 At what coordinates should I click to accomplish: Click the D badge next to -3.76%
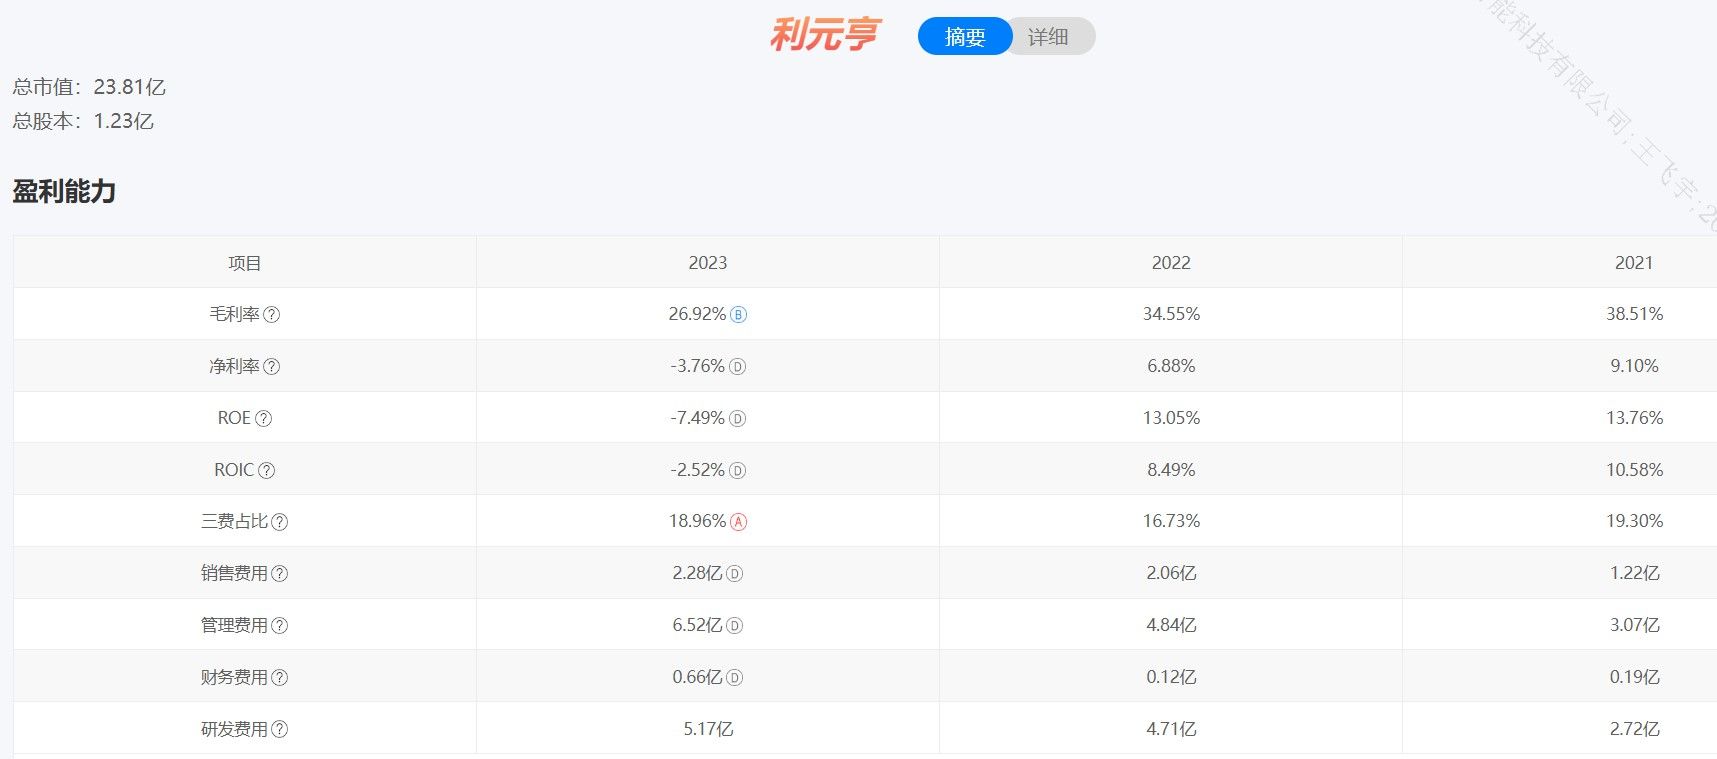(x=737, y=367)
